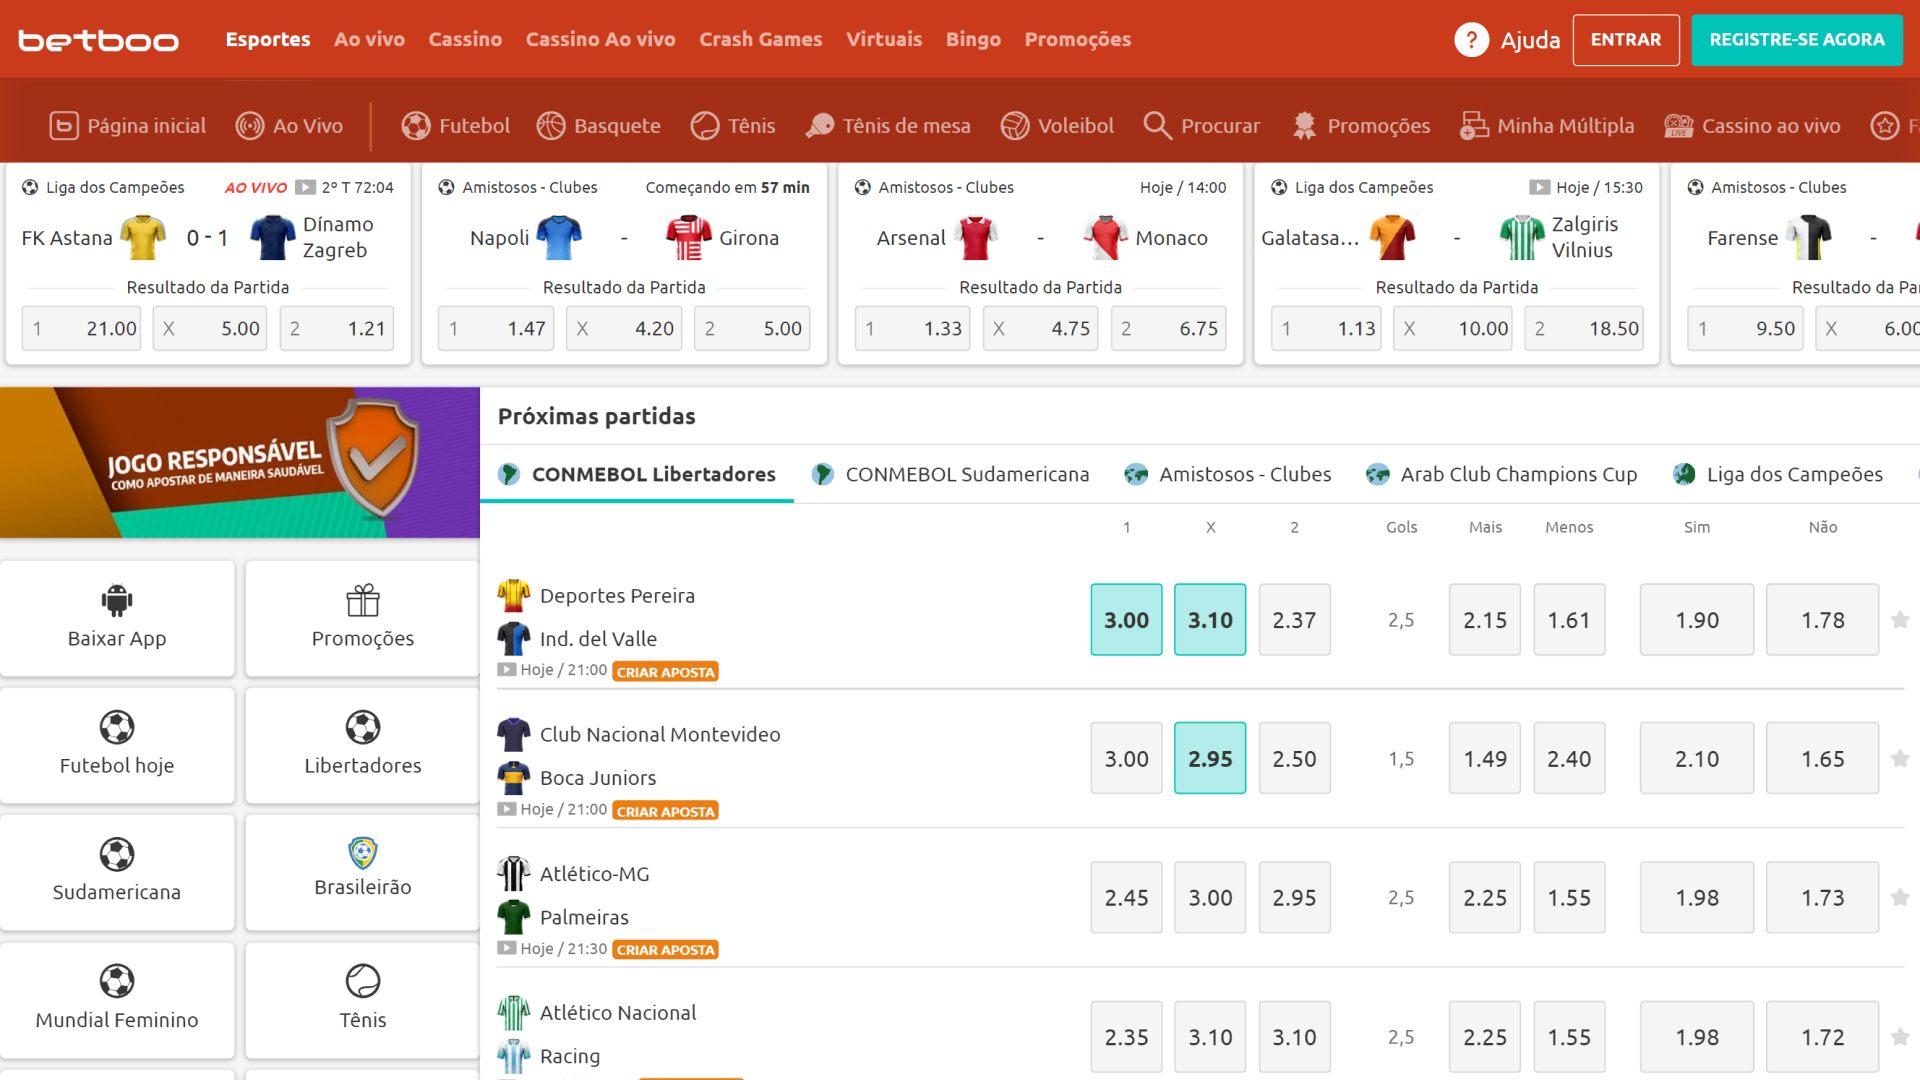
Task: Select the Tênis de mesa paddle icon
Action: tap(820, 126)
